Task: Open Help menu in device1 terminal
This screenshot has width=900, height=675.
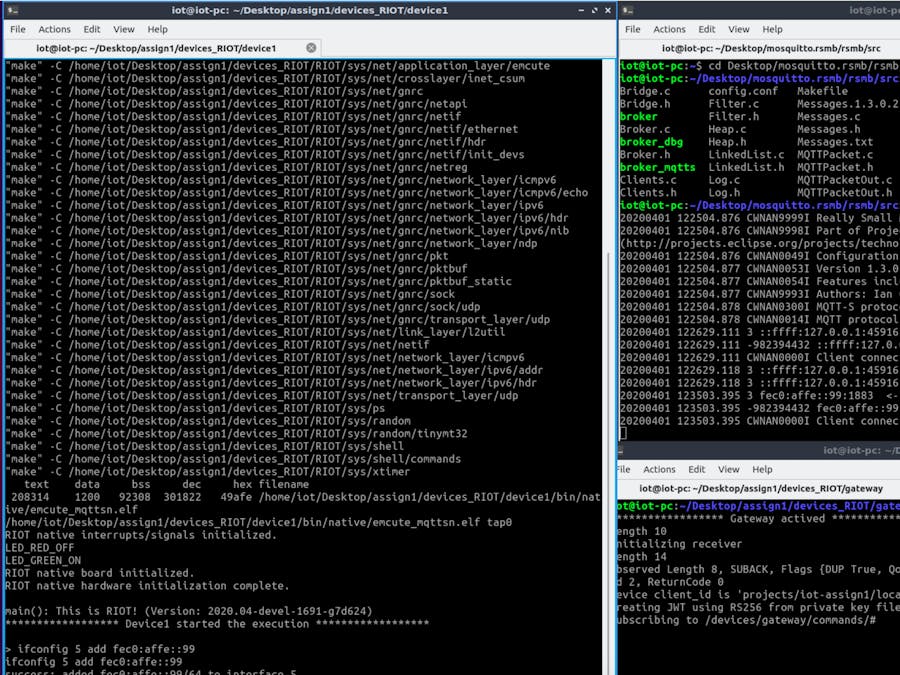Action: pyautogui.click(x=157, y=29)
